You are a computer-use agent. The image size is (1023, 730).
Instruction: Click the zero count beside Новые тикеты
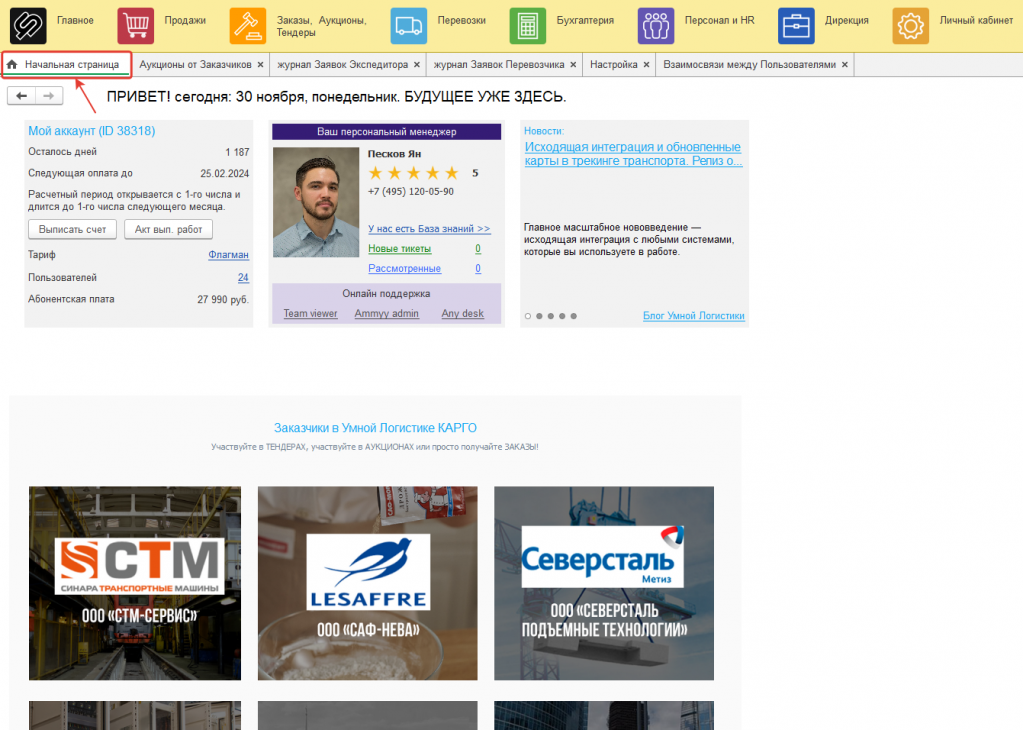478,249
